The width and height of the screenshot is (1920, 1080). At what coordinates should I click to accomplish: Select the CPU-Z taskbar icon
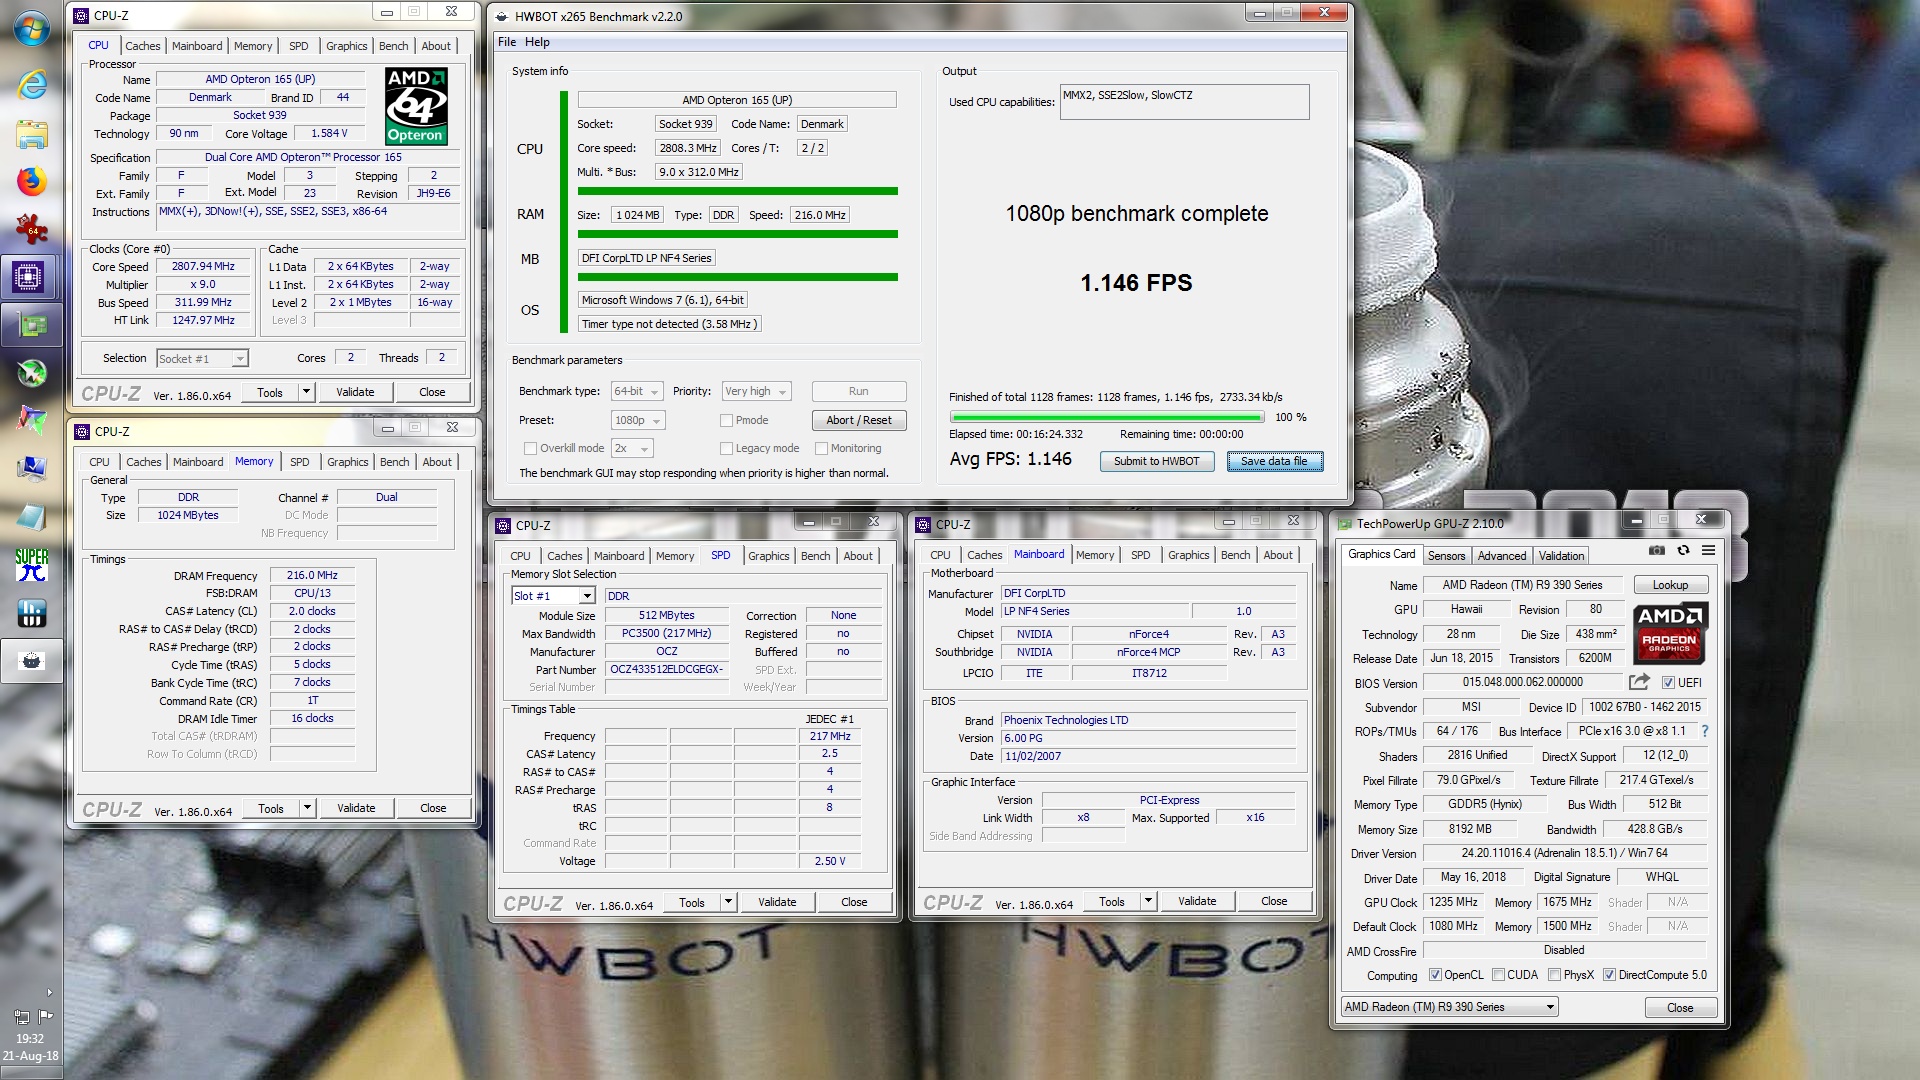coord(29,276)
